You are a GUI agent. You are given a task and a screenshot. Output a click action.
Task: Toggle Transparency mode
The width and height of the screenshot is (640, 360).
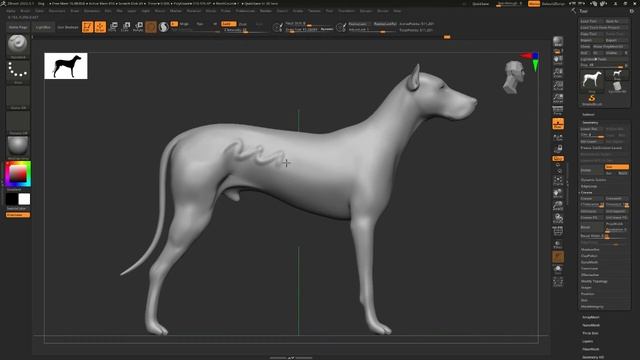click(558, 244)
